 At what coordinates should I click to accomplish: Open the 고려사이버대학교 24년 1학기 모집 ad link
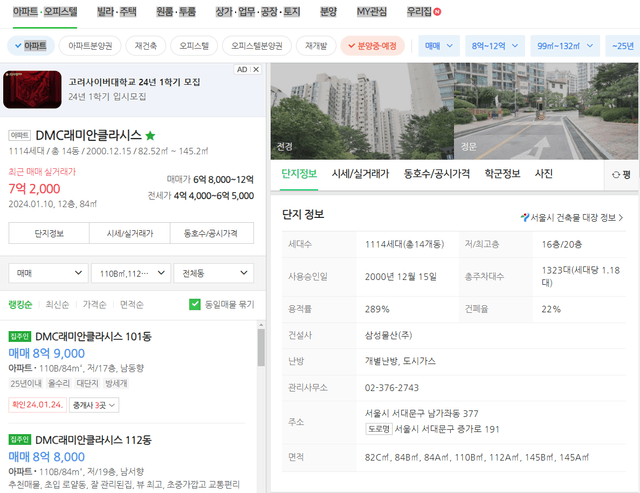tap(134, 82)
